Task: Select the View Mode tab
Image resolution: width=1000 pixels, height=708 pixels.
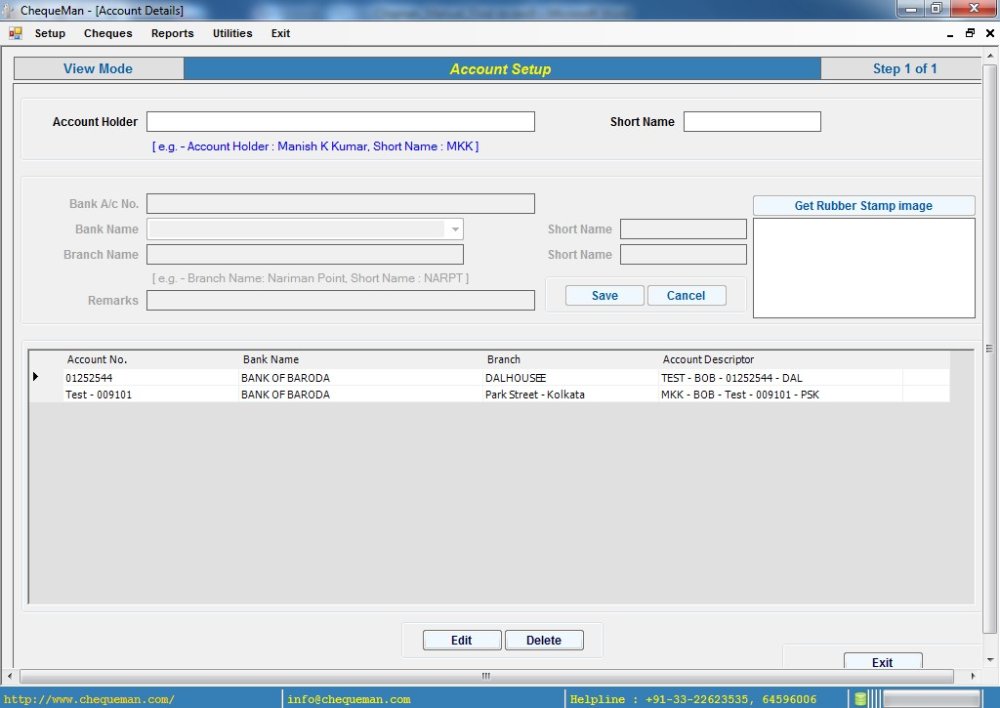Action: click(97, 68)
